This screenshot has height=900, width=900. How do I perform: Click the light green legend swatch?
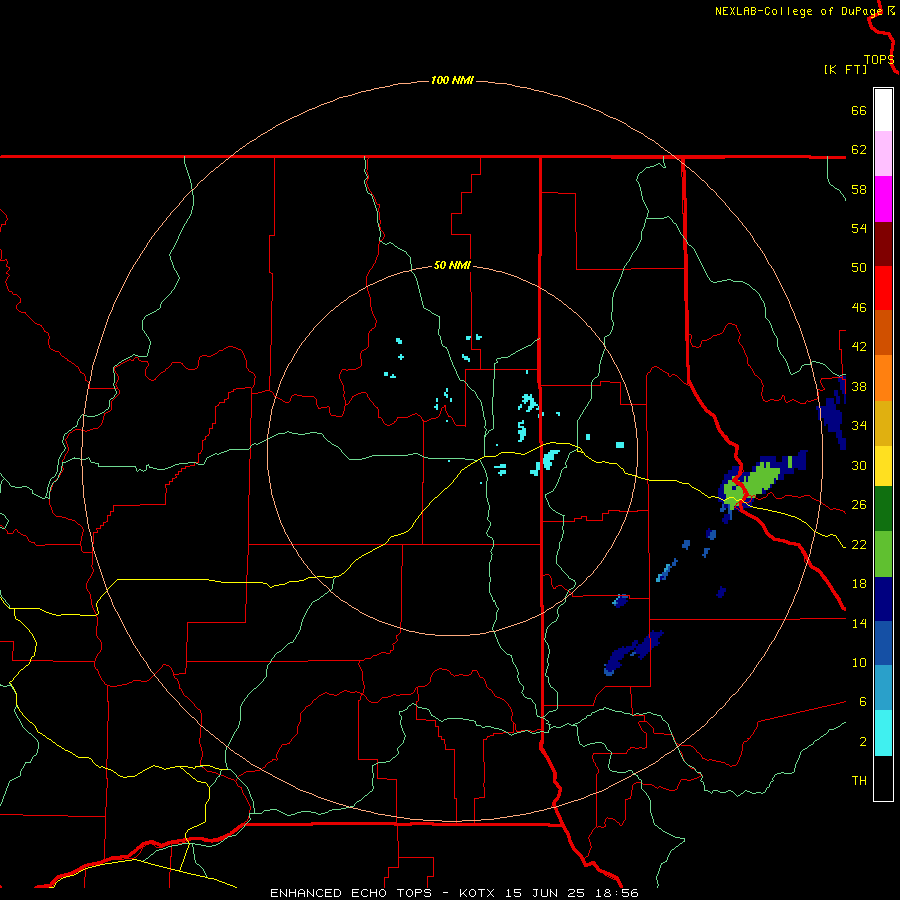[883, 554]
